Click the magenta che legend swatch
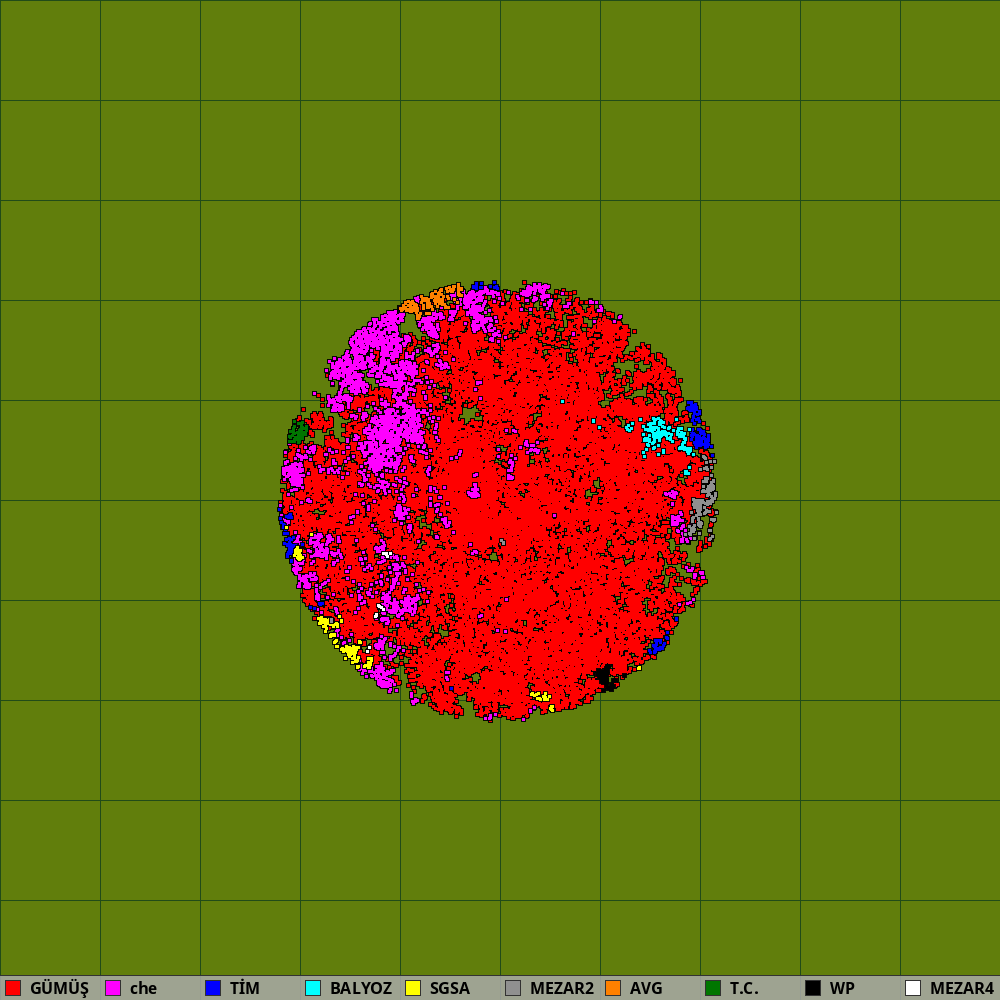Viewport: 1000px width, 1000px height. [x=113, y=988]
